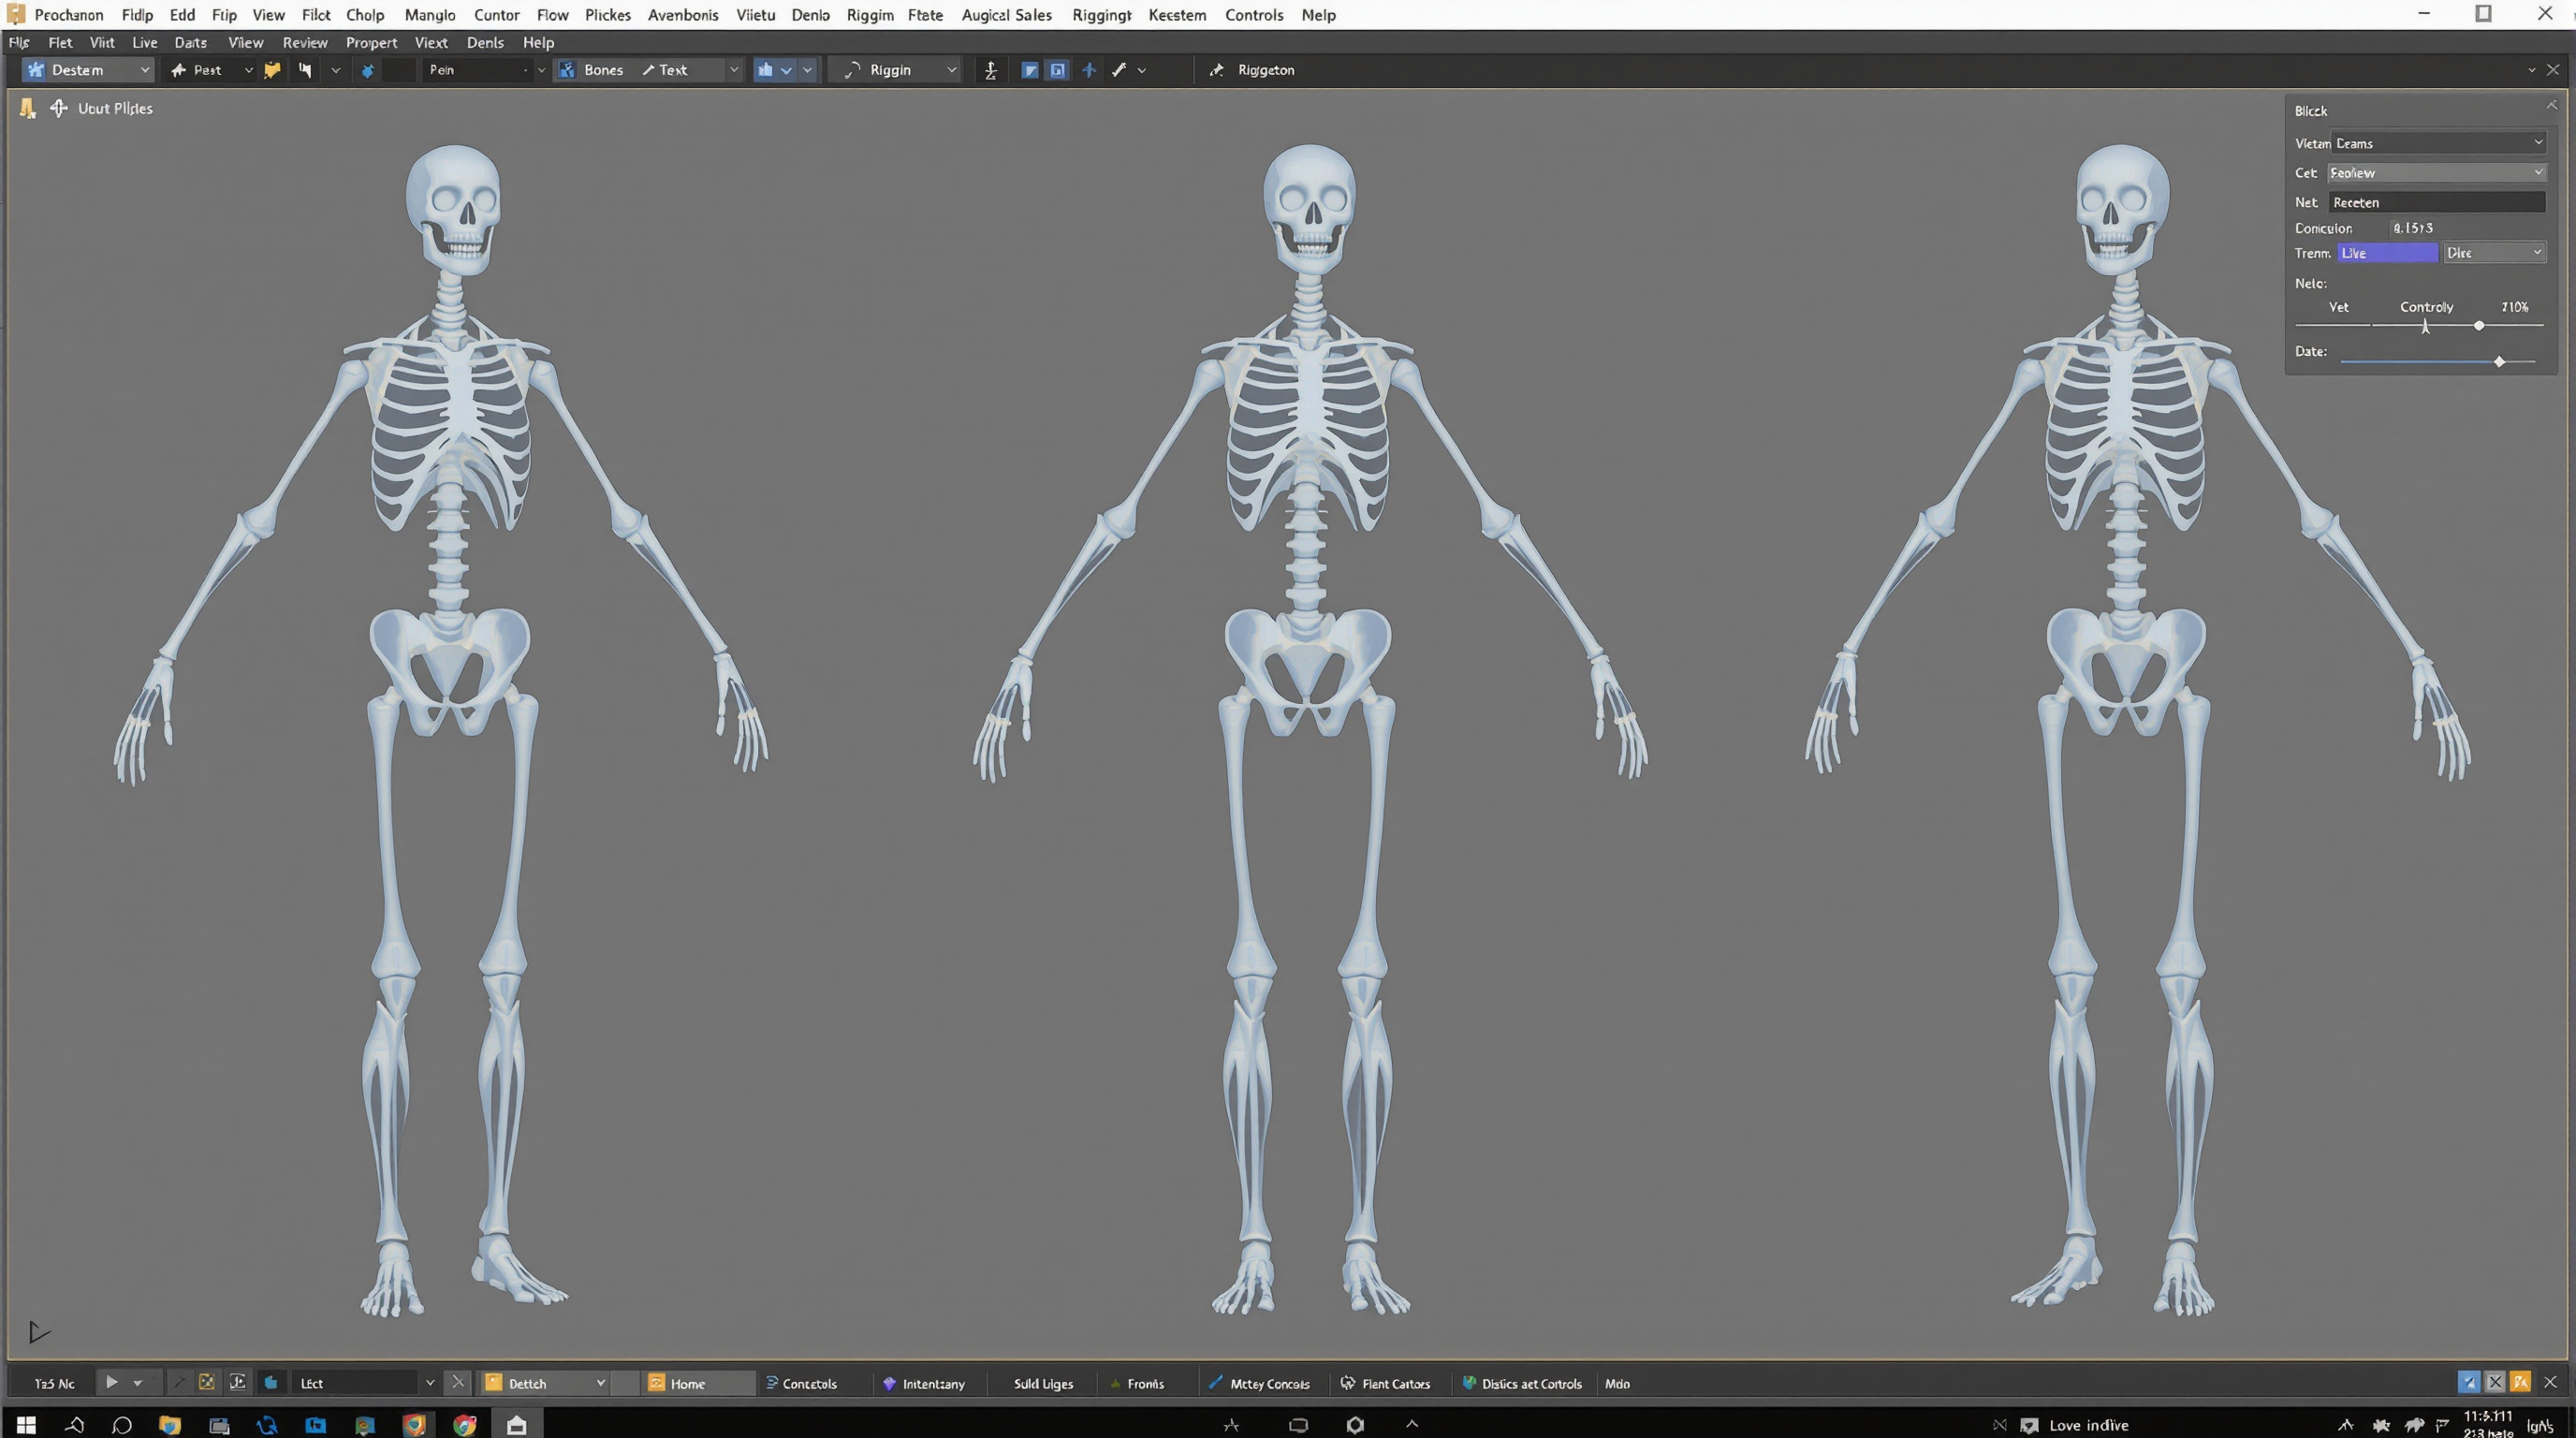This screenshot has width=2576, height=1438.
Task: Open the Vietan Deams dropdown
Action: click(2438, 143)
